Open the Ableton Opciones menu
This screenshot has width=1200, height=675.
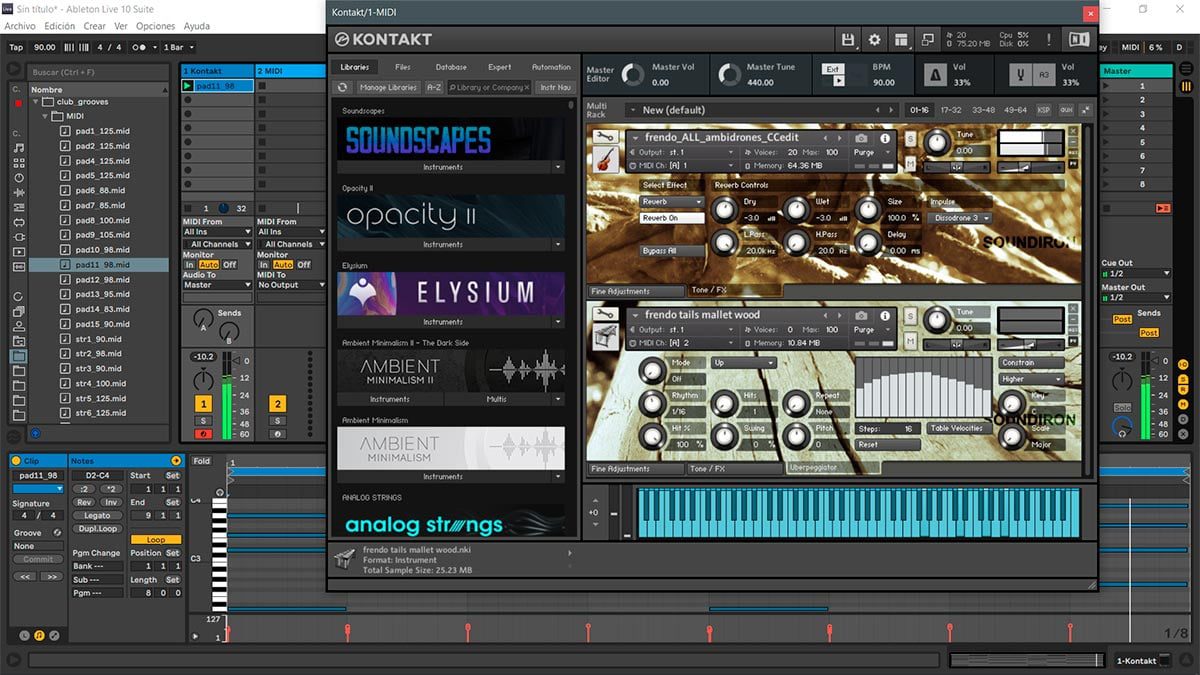[x=155, y=26]
